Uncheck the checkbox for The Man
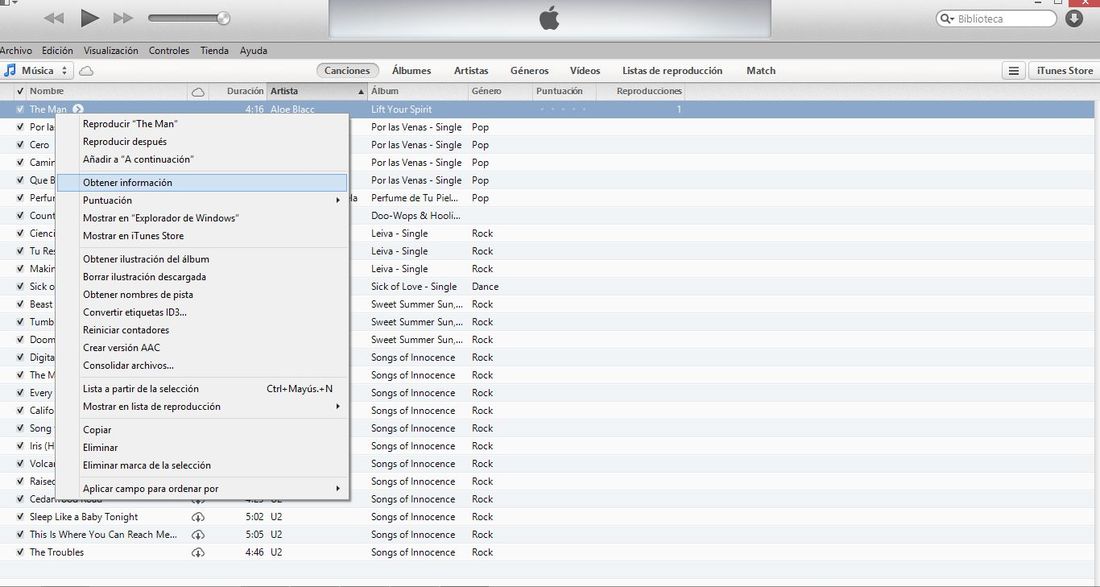The height and width of the screenshot is (587, 1100). click(20, 109)
